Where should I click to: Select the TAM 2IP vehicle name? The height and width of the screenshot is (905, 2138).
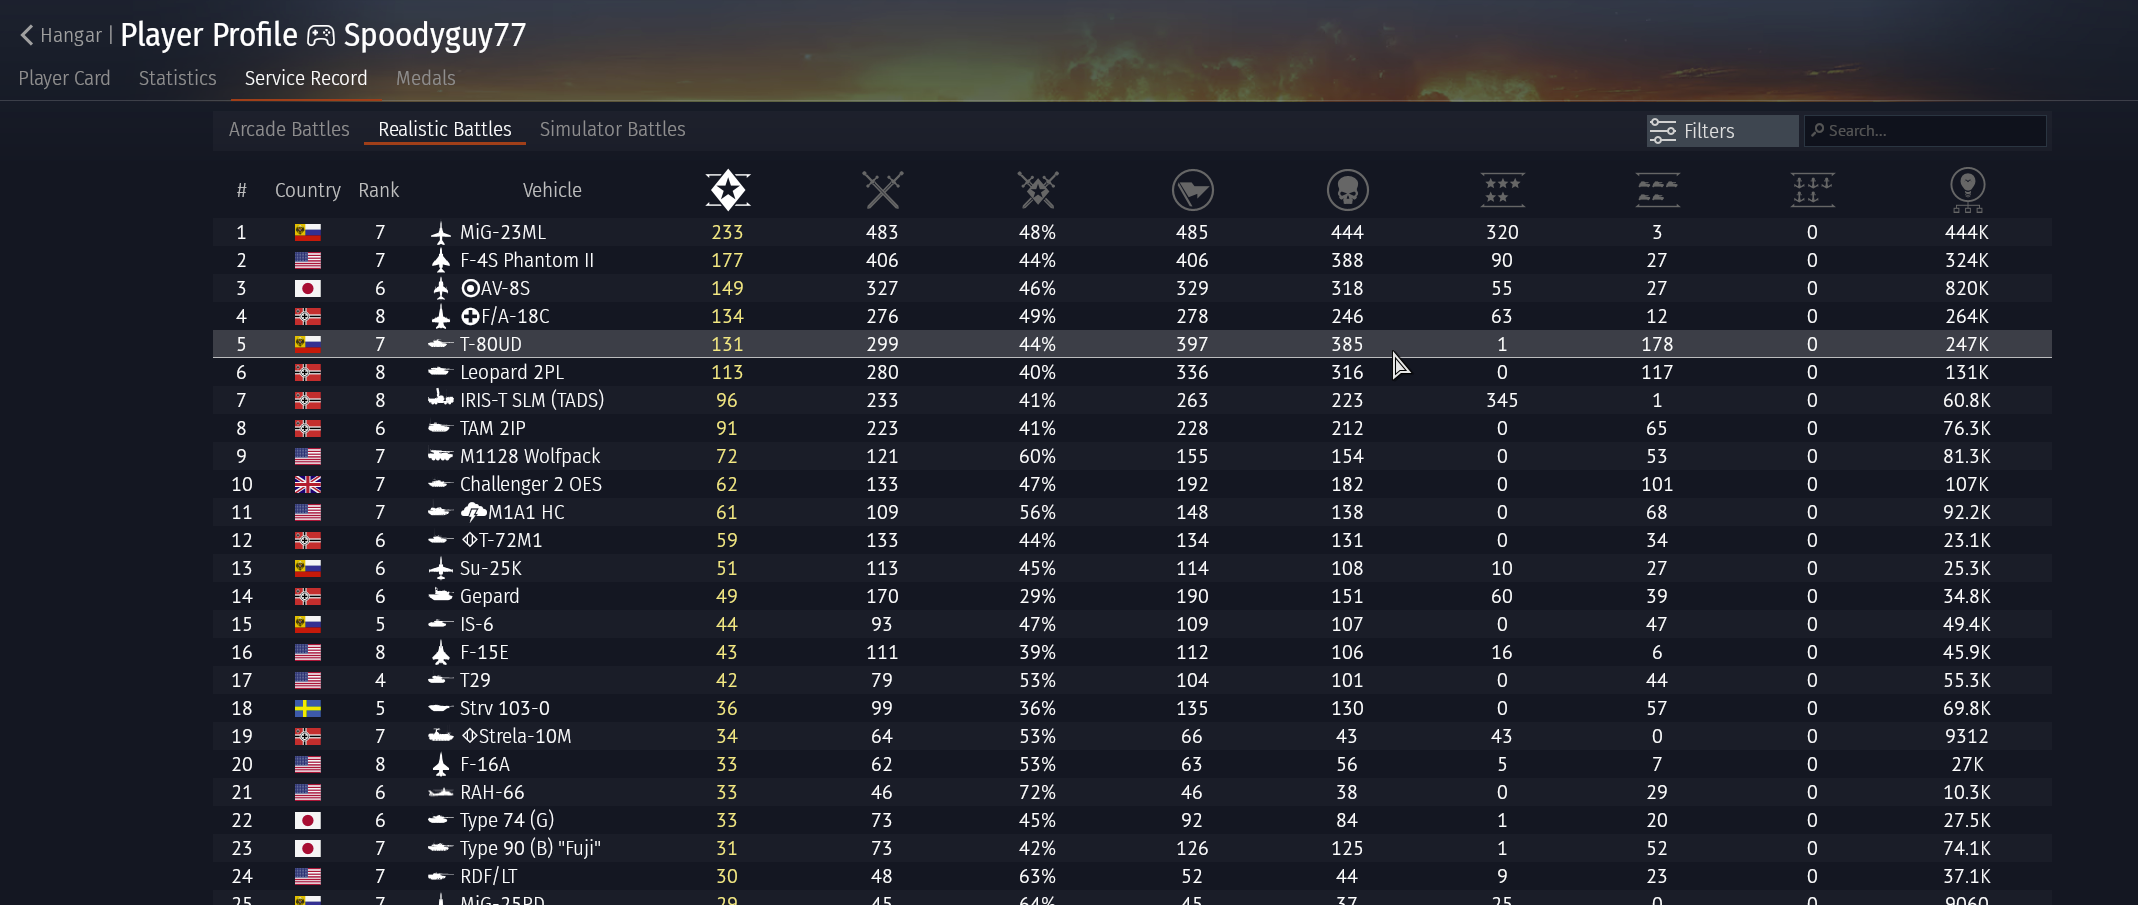(493, 428)
